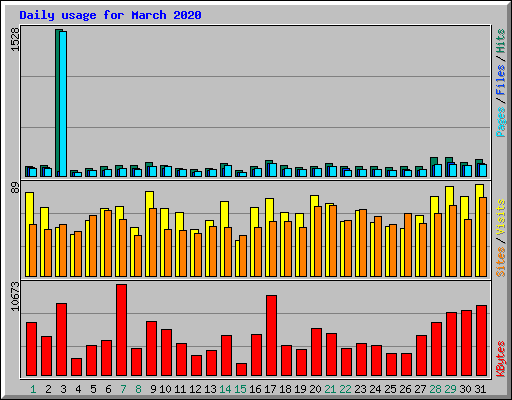Select the yellow visits bar for day 29
The image size is (512, 400).
[x=447, y=231]
